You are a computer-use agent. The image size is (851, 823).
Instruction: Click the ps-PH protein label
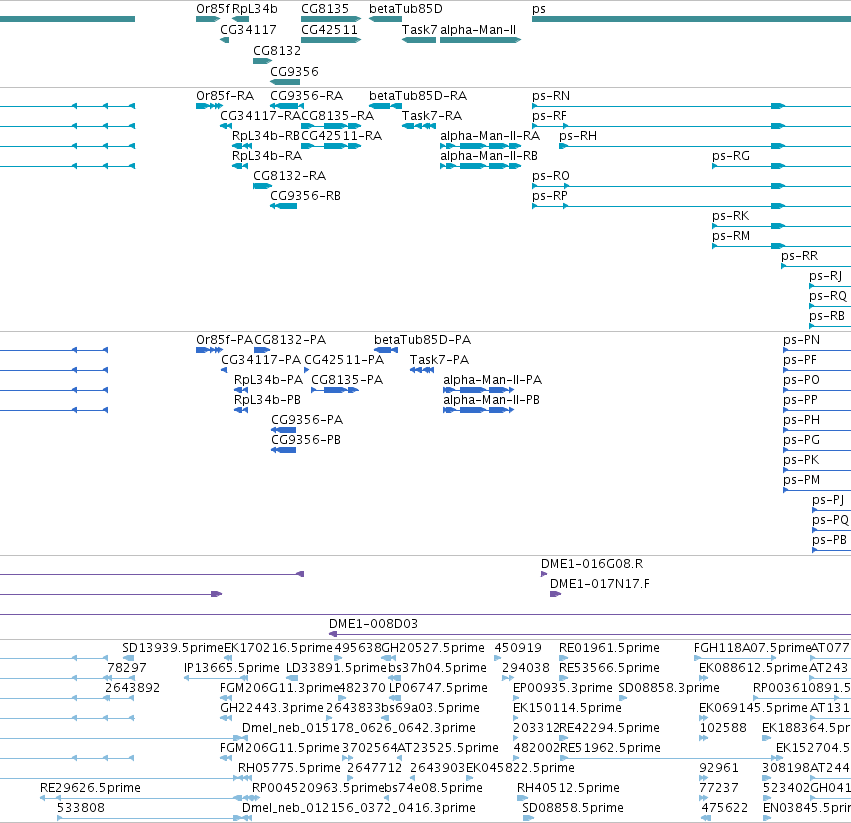click(x=802, y=420)
